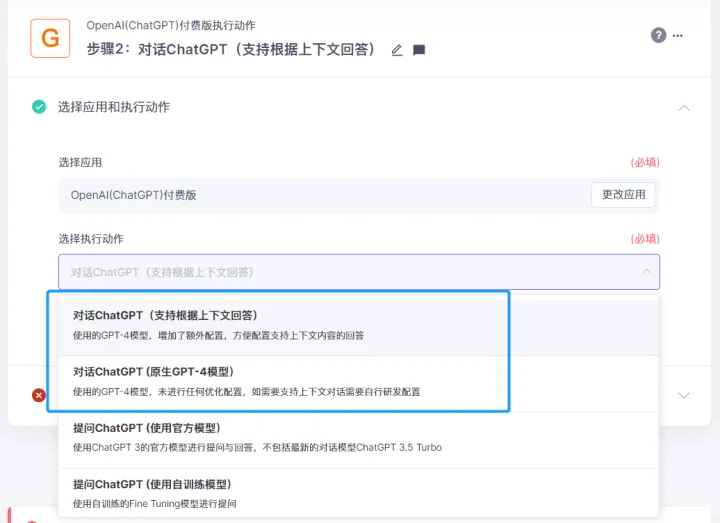Collapse the 选择应用和执行动作 section chevron
Viewport: 720px width, 523px height.
(684, 108)
